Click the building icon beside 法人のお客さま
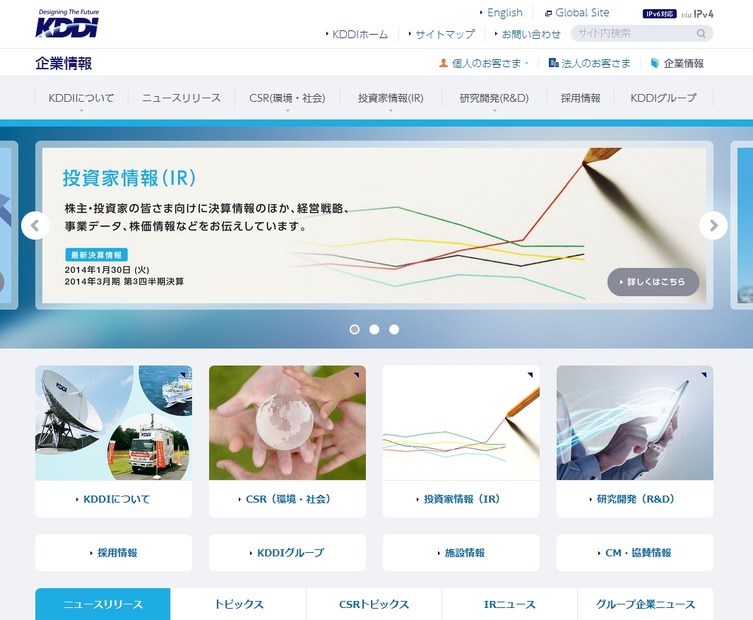The width and height of the screenshot is (753, 620). pos(553,63)
